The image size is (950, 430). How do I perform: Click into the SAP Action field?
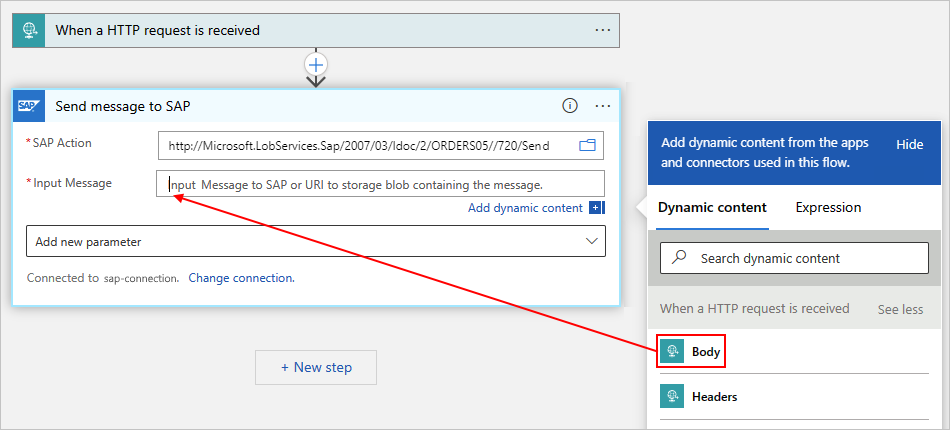click(380, 146)
